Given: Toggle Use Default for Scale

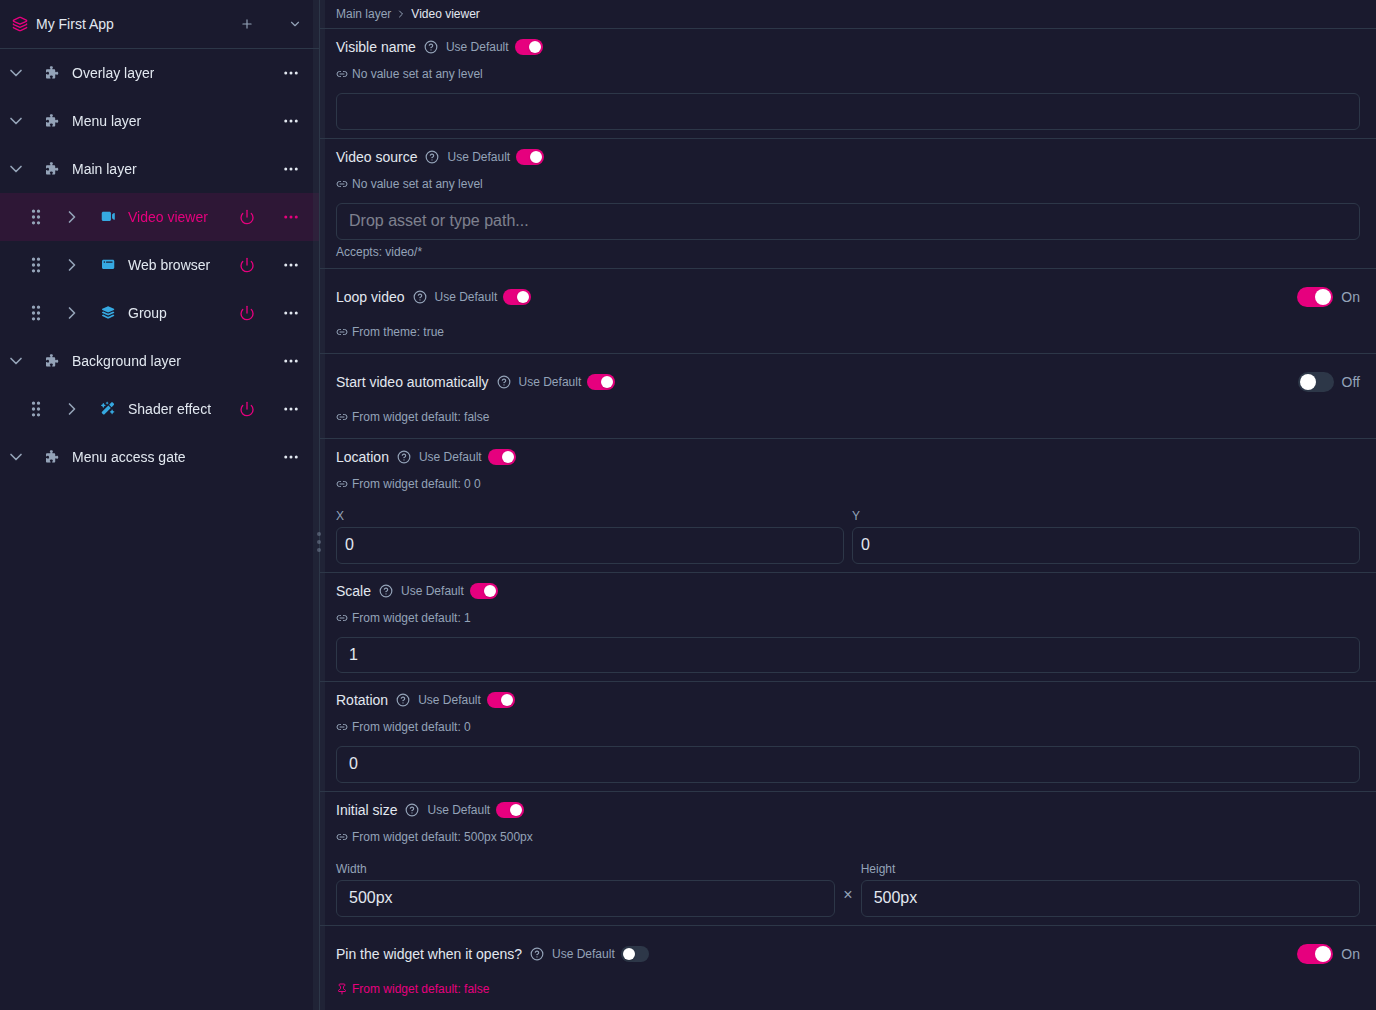Looking at the screenshot, I should (x=484, y=591).
